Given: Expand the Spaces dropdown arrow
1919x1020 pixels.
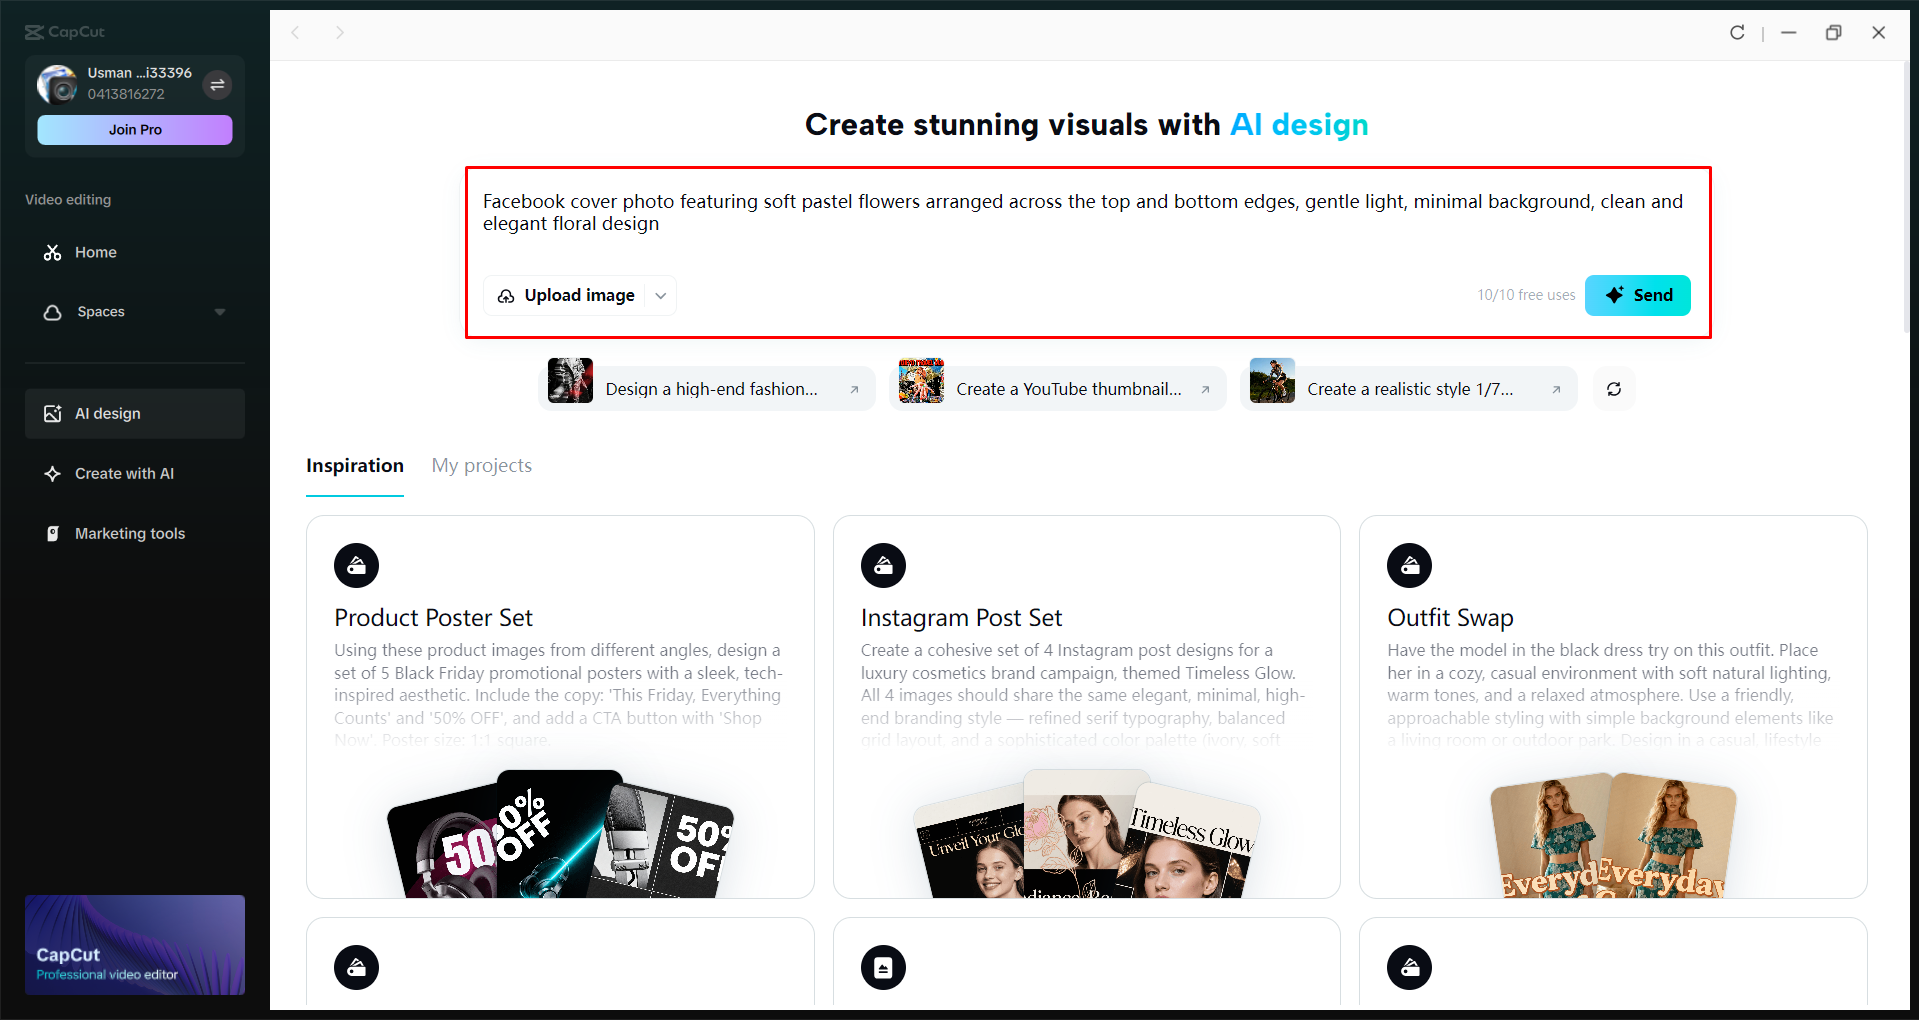Looking at the screenshot, I should 221,312.
